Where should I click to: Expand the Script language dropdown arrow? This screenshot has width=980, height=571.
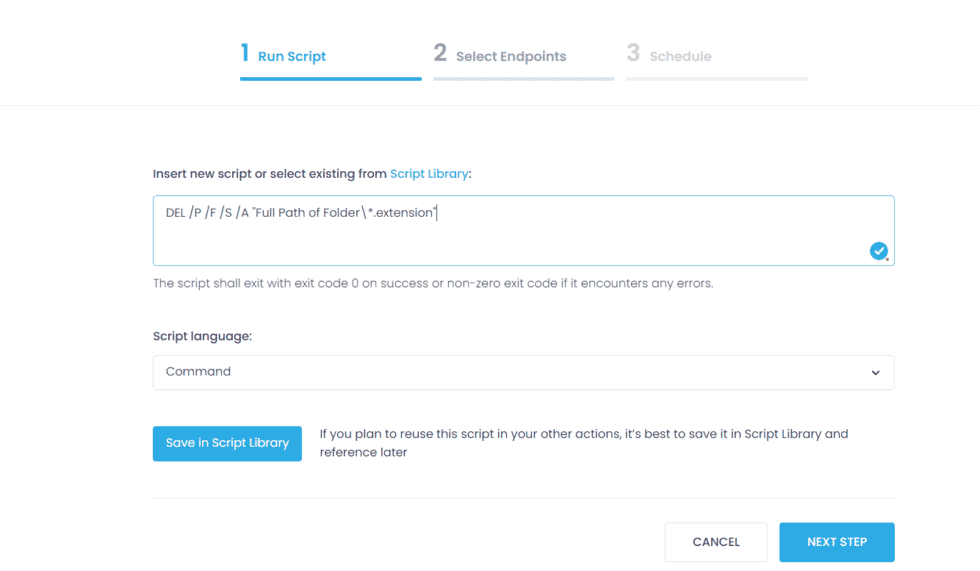pyautogui.click(x=875, y=373)
